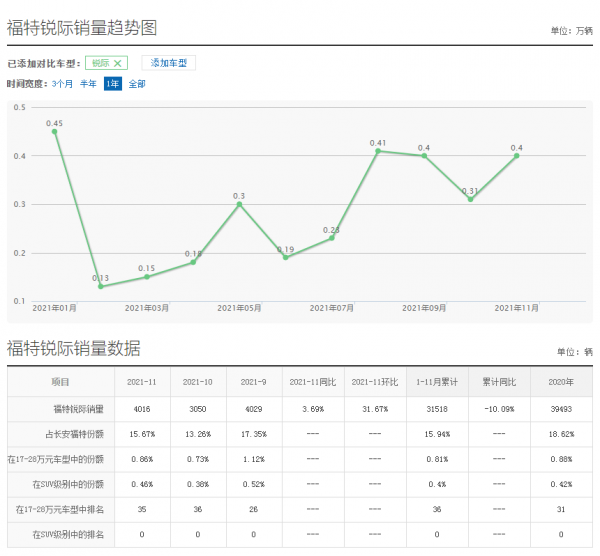
Task: Select the 1年 time range
Action: [113, 84]
